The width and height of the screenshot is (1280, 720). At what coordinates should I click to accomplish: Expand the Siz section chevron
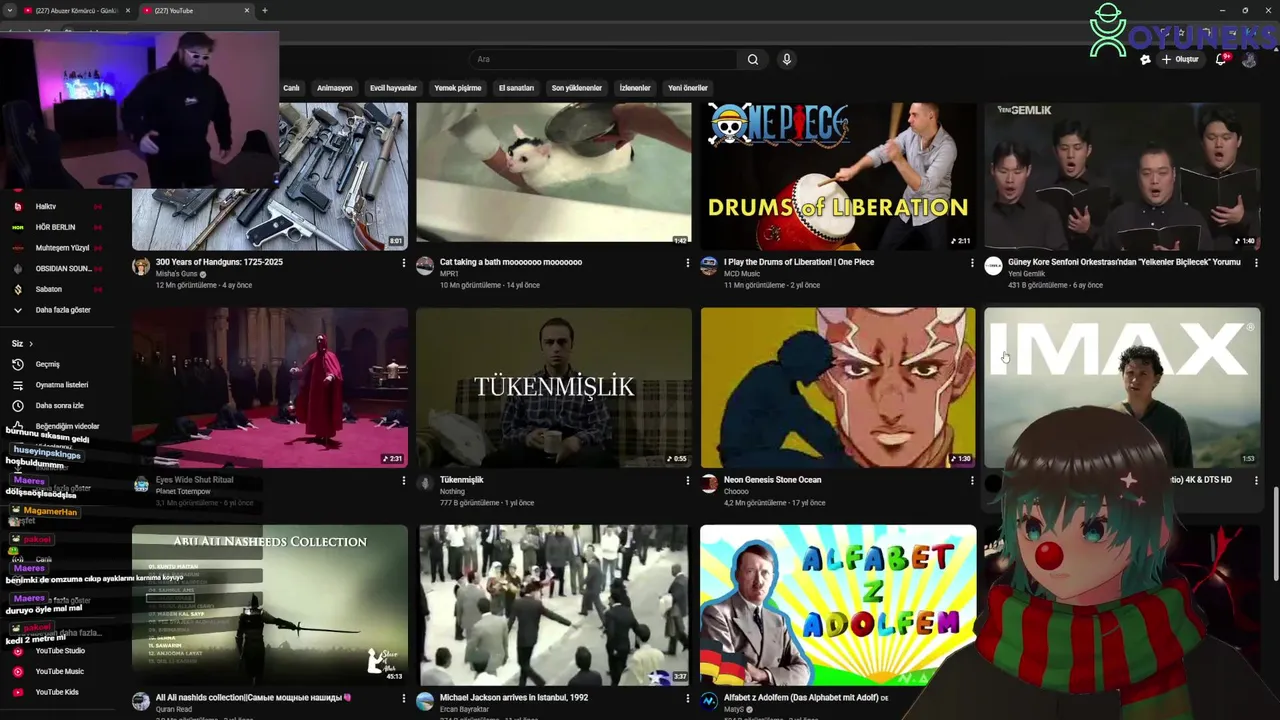31,344
